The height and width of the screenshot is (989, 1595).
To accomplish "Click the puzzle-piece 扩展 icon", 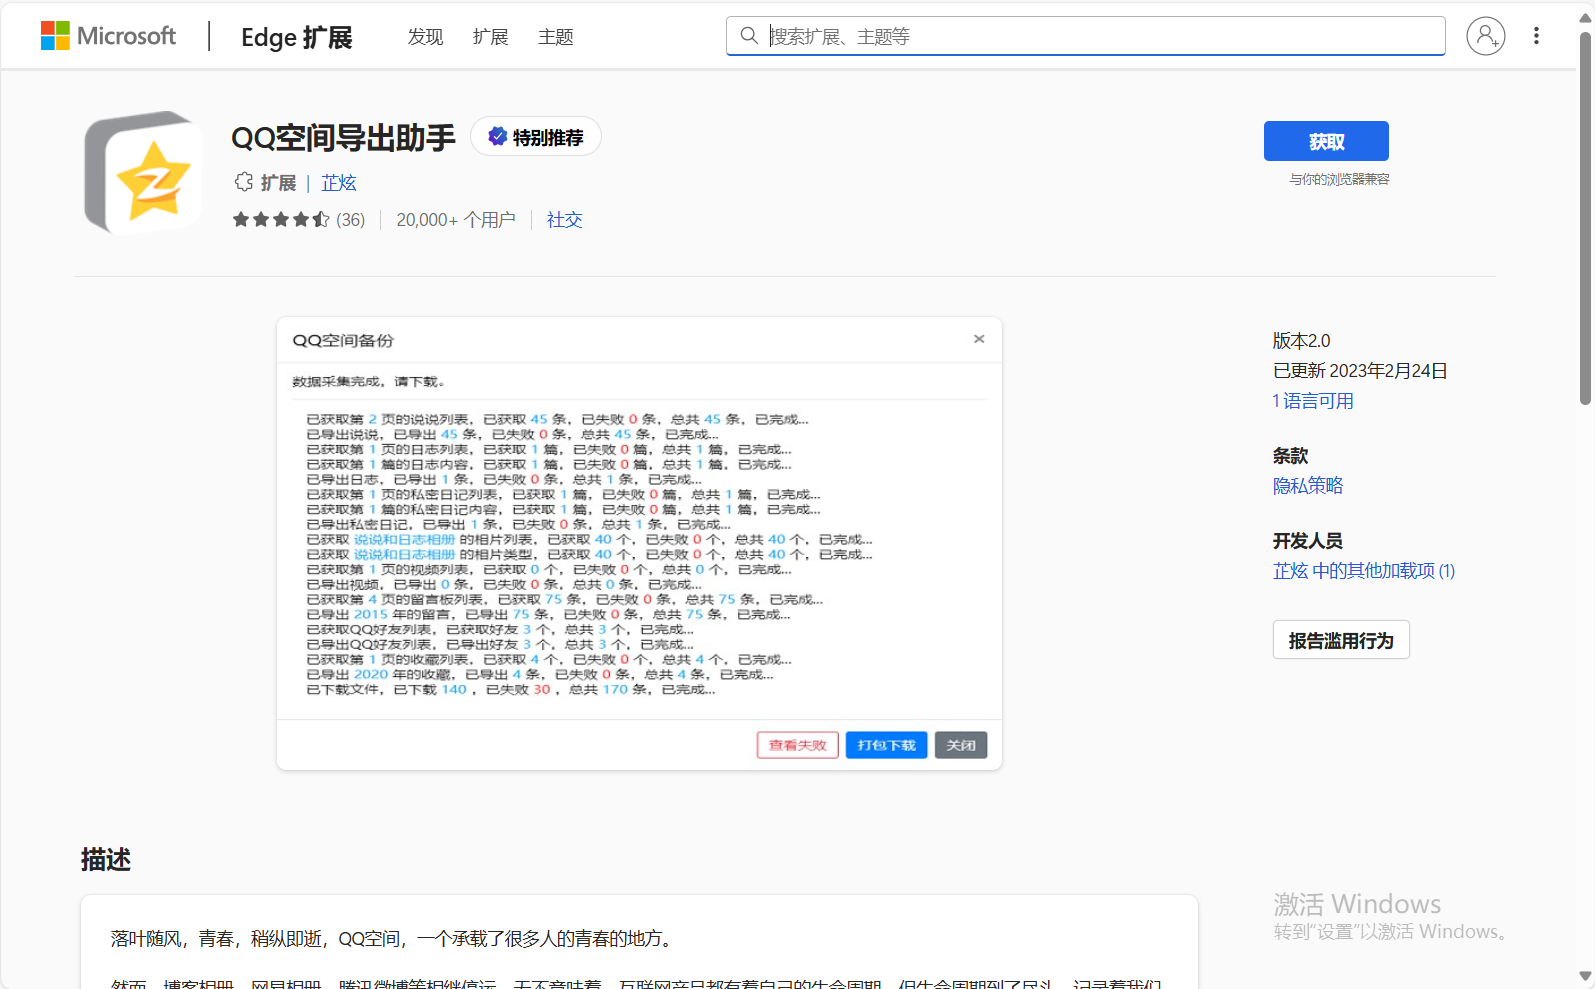I will pyautogui.click(x=243, y=182).
